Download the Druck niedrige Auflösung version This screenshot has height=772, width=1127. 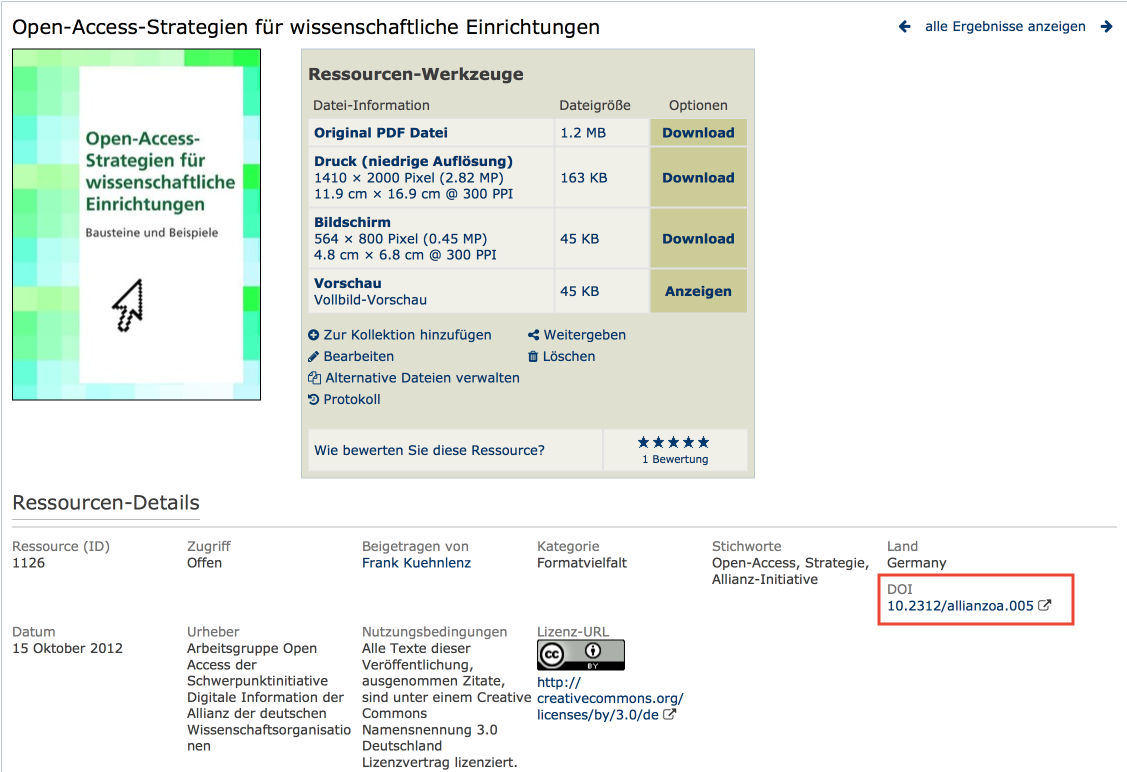[698, 178]
